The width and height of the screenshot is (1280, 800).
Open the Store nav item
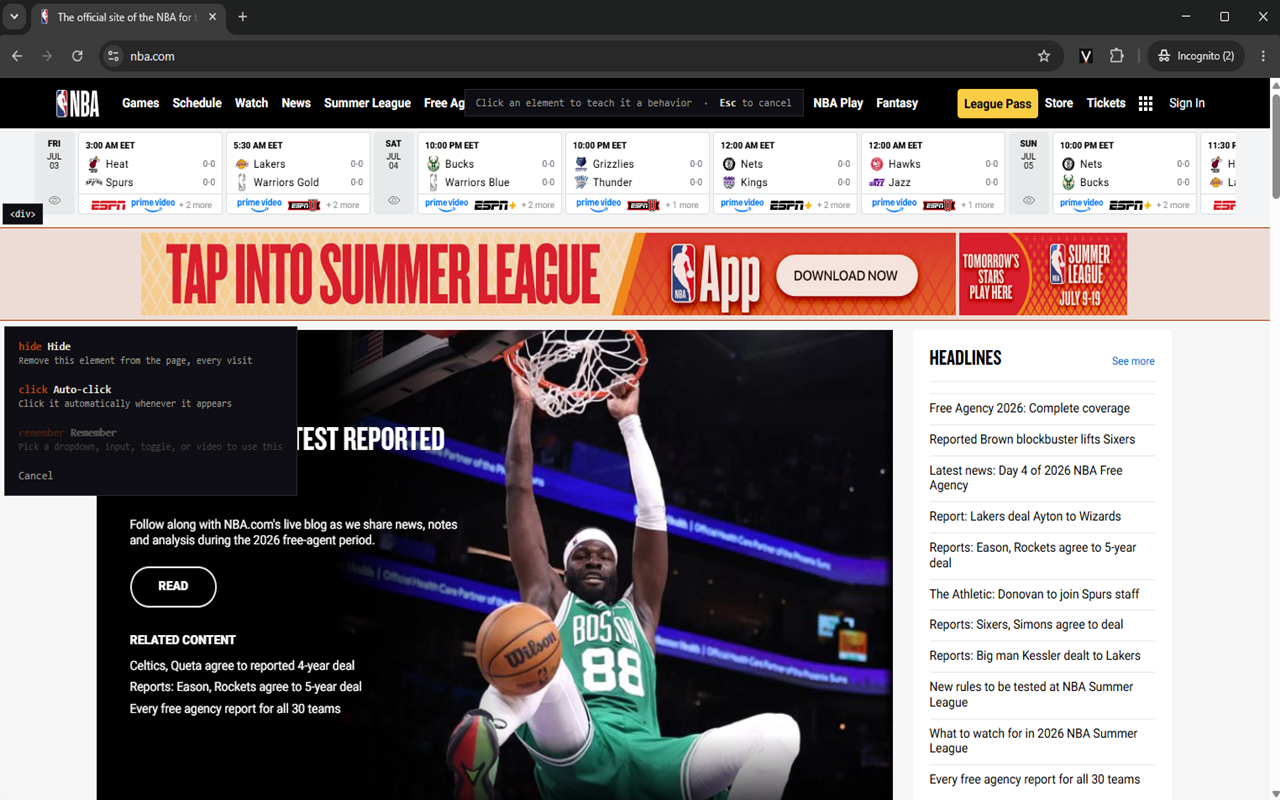pyautogui.click(x=1059, y=103)
